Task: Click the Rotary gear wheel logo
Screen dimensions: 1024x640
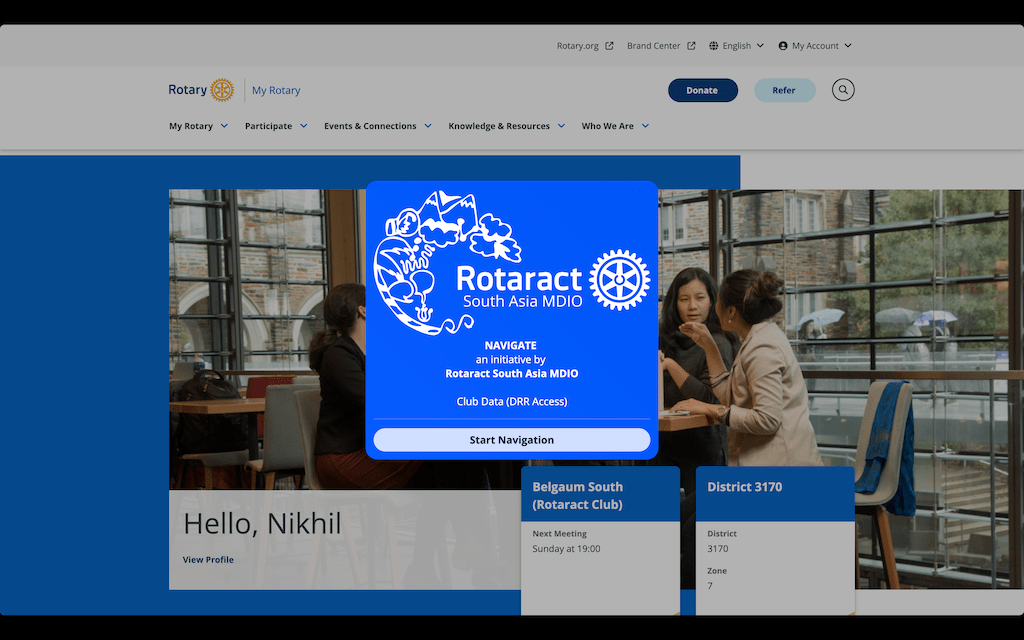Action: click(x=222, y=90)
